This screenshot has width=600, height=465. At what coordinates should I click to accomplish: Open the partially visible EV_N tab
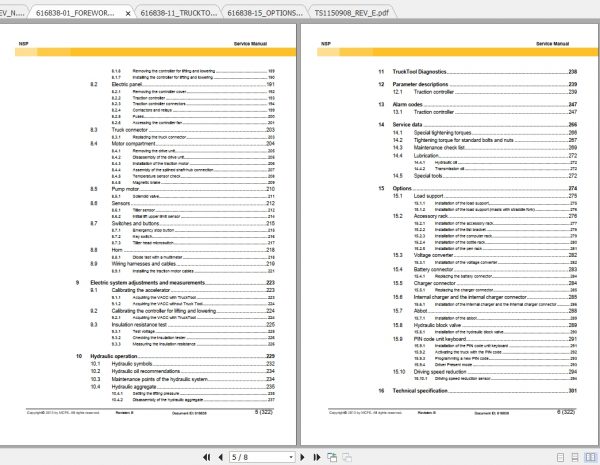click(12, 13)
